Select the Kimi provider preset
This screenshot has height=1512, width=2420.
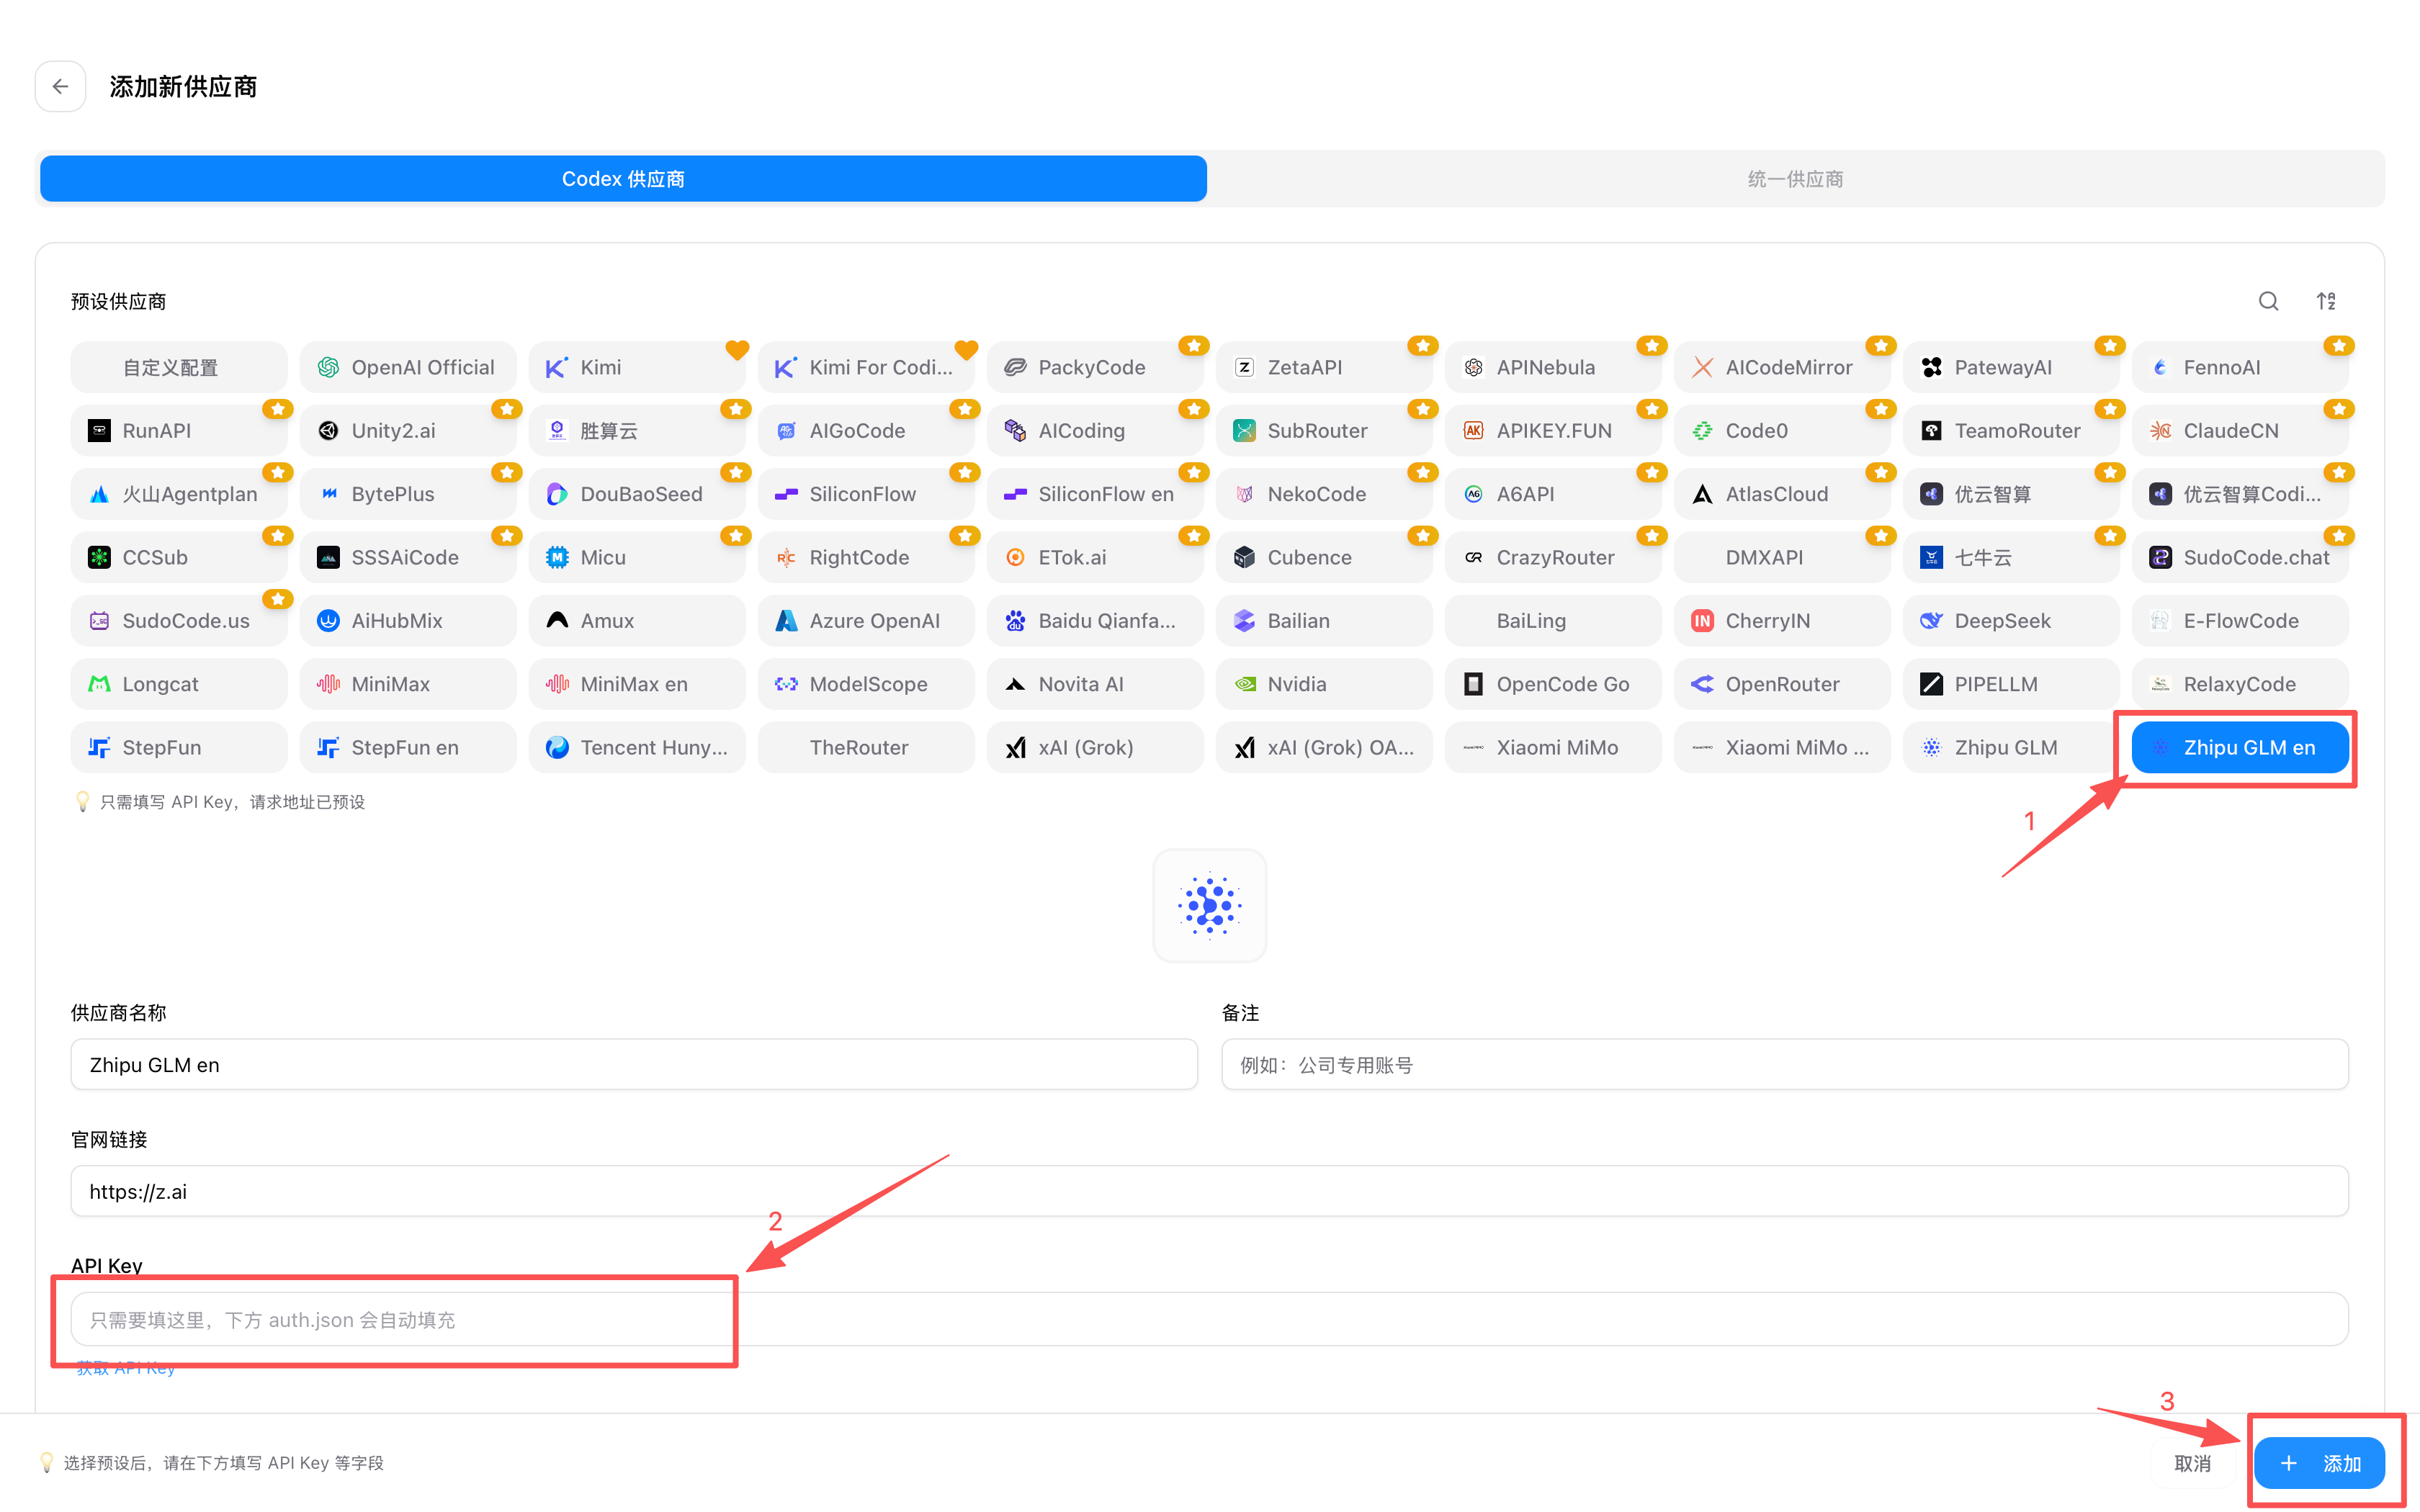click(x=637, y=367)
